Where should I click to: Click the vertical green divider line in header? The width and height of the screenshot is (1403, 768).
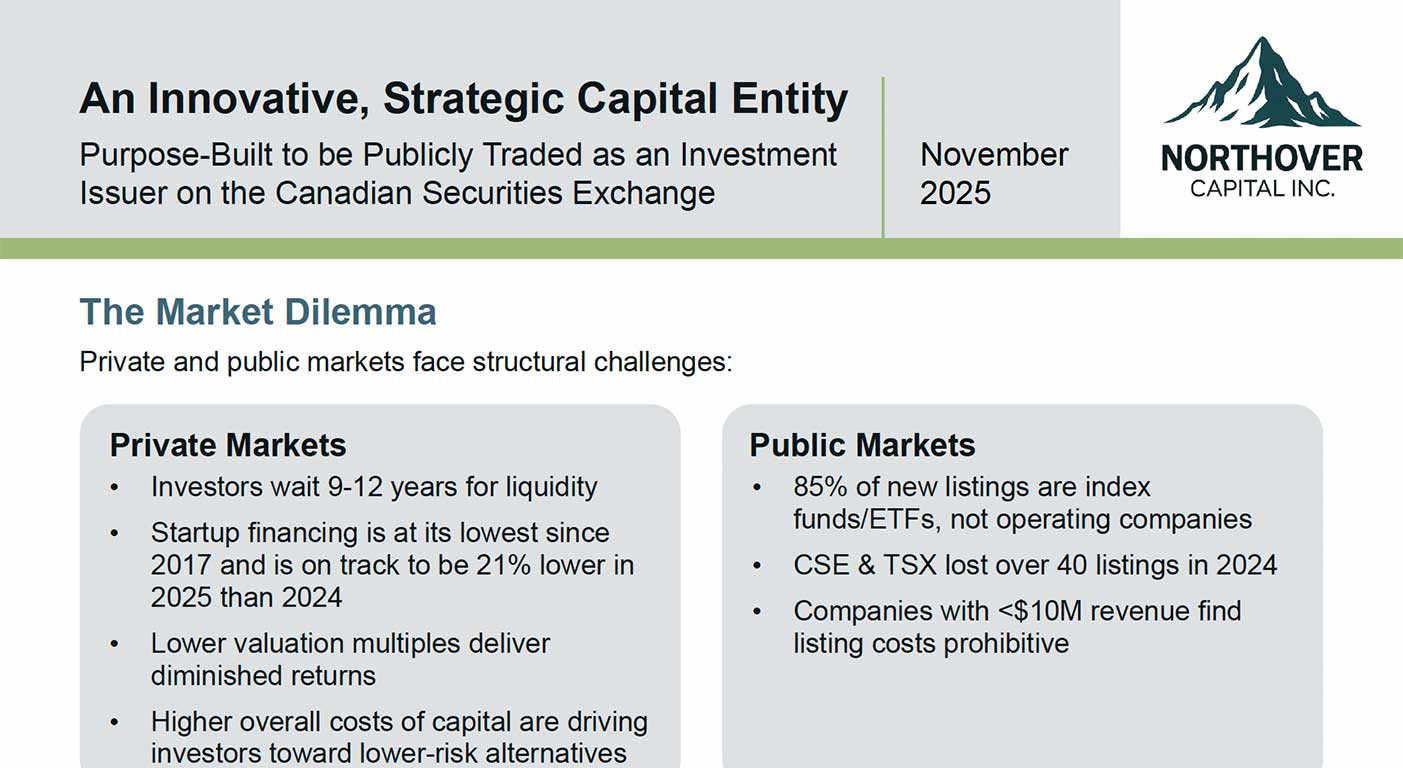[x=883, y=157]
